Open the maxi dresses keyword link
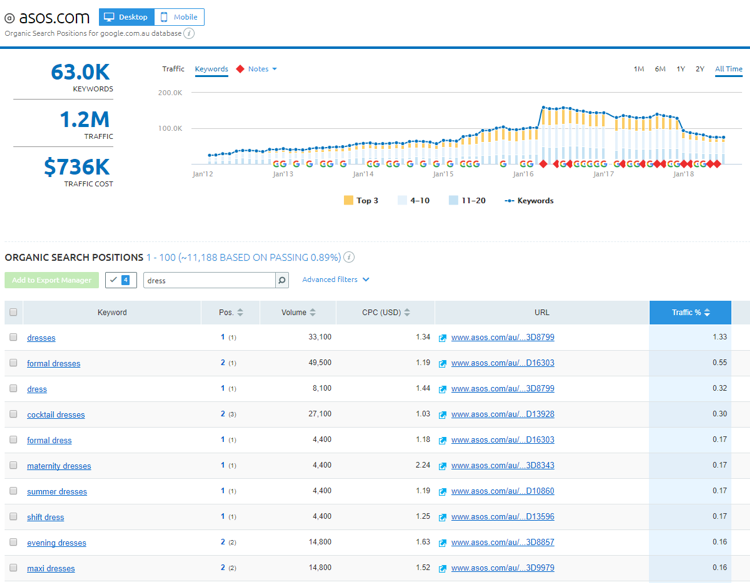This screenshot has width=750, height=583. (51, 569)
